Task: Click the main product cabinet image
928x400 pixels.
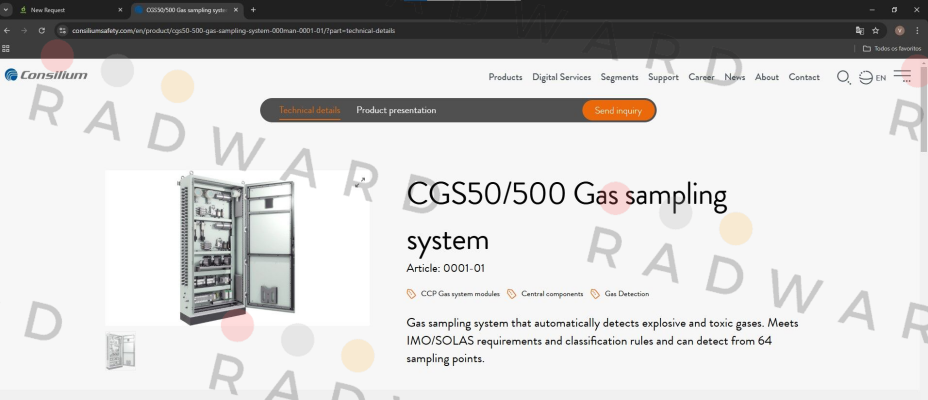Action: pyautogui.click(x=237, y=249)
